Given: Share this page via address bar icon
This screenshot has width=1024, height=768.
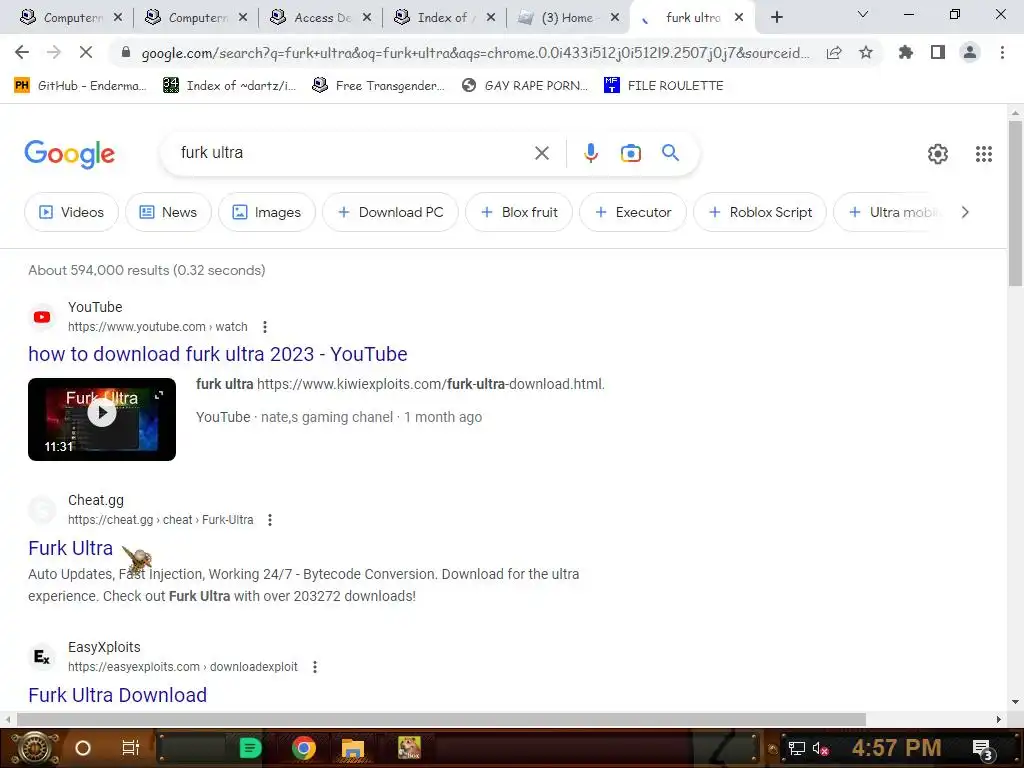Looking at the screenshot, I should 834,52.
